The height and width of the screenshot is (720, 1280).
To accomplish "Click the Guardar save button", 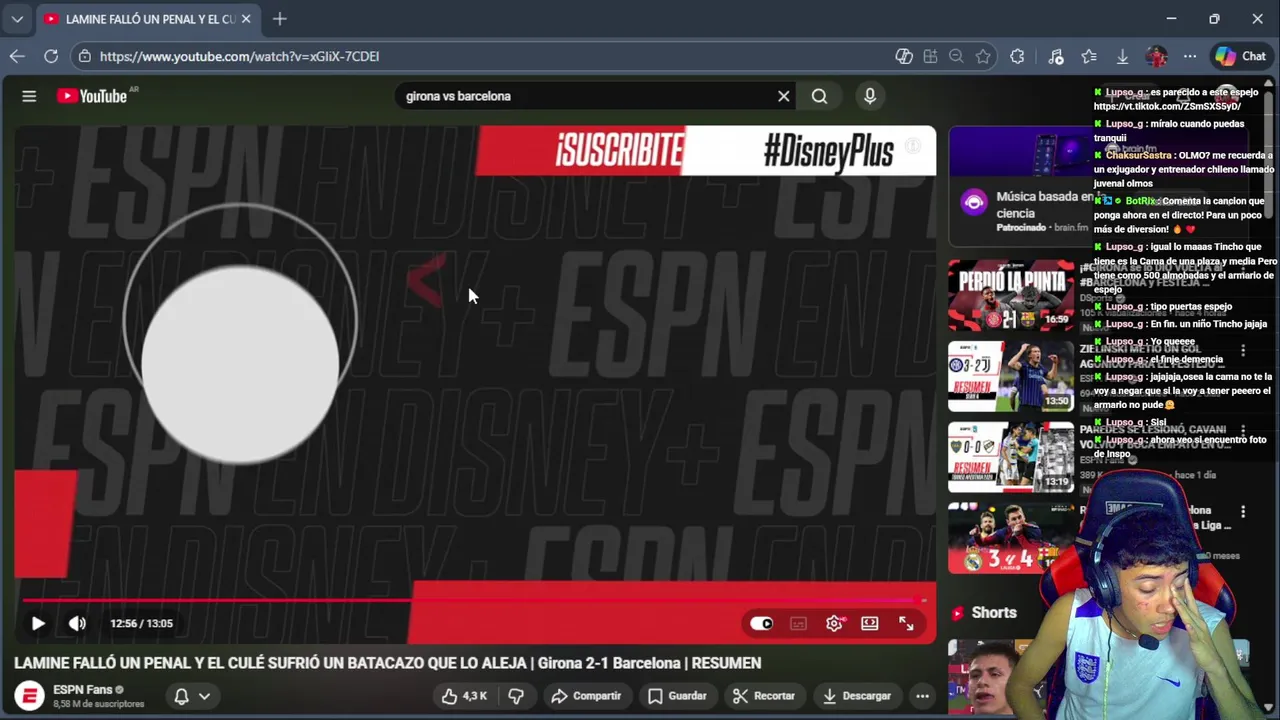I will click(676, 696).
